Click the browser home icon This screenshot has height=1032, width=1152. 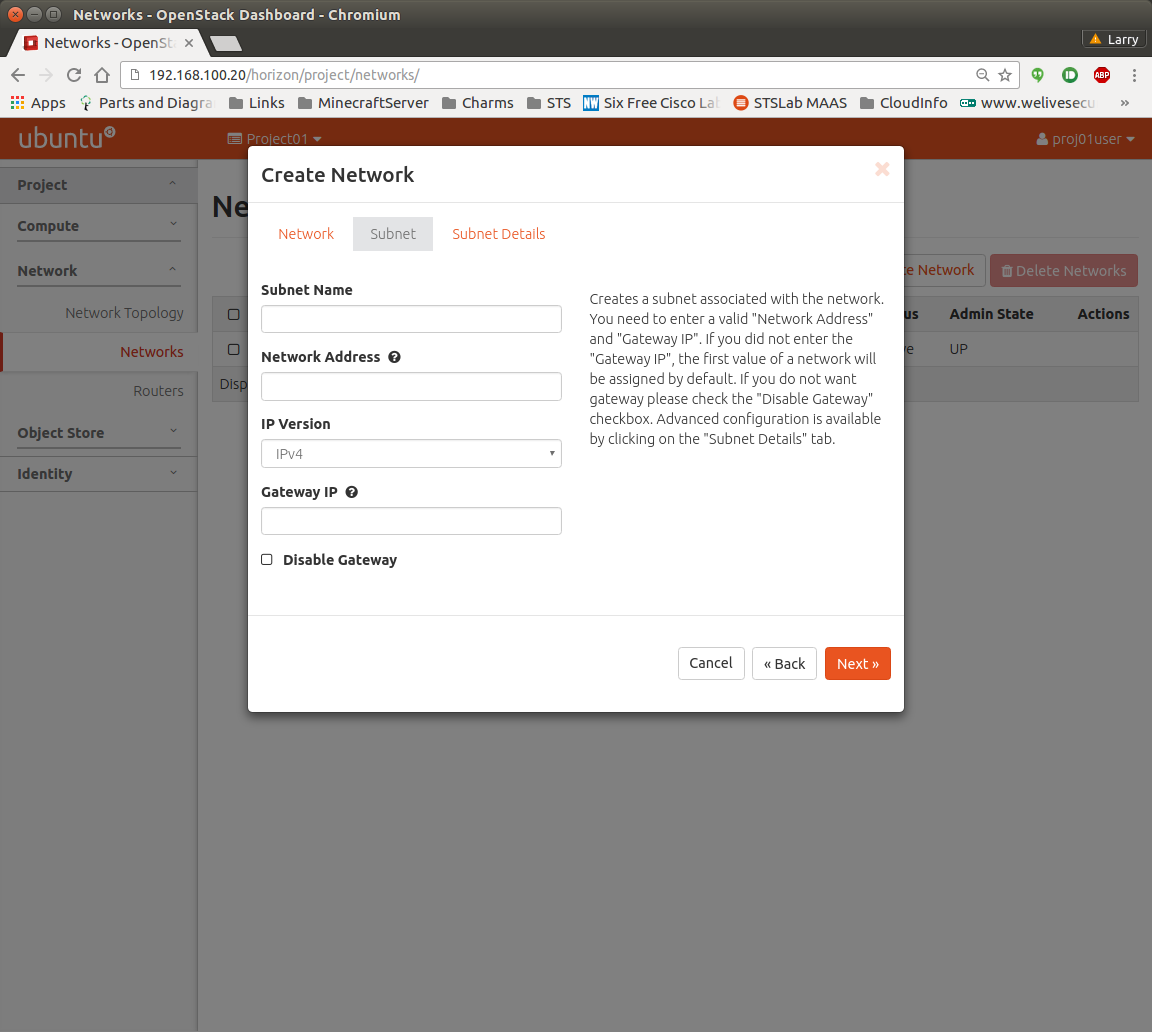click(101, 75)
